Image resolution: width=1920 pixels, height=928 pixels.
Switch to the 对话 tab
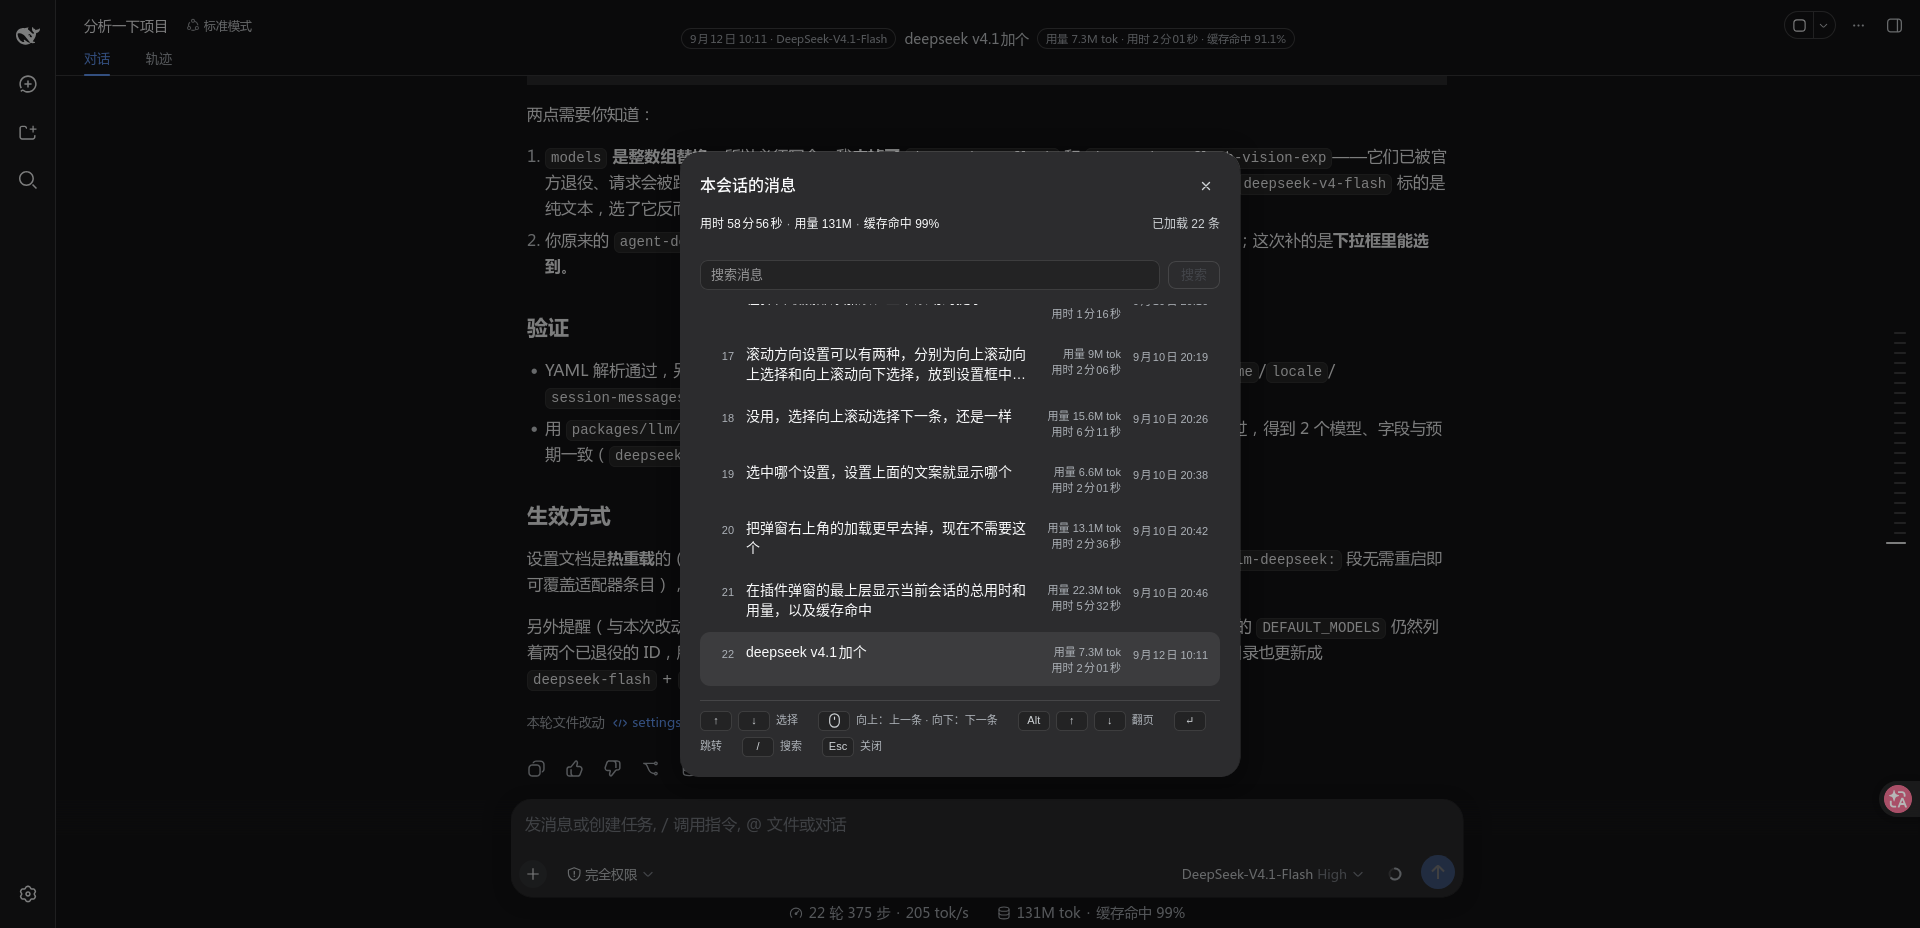(x=97, y=59)
